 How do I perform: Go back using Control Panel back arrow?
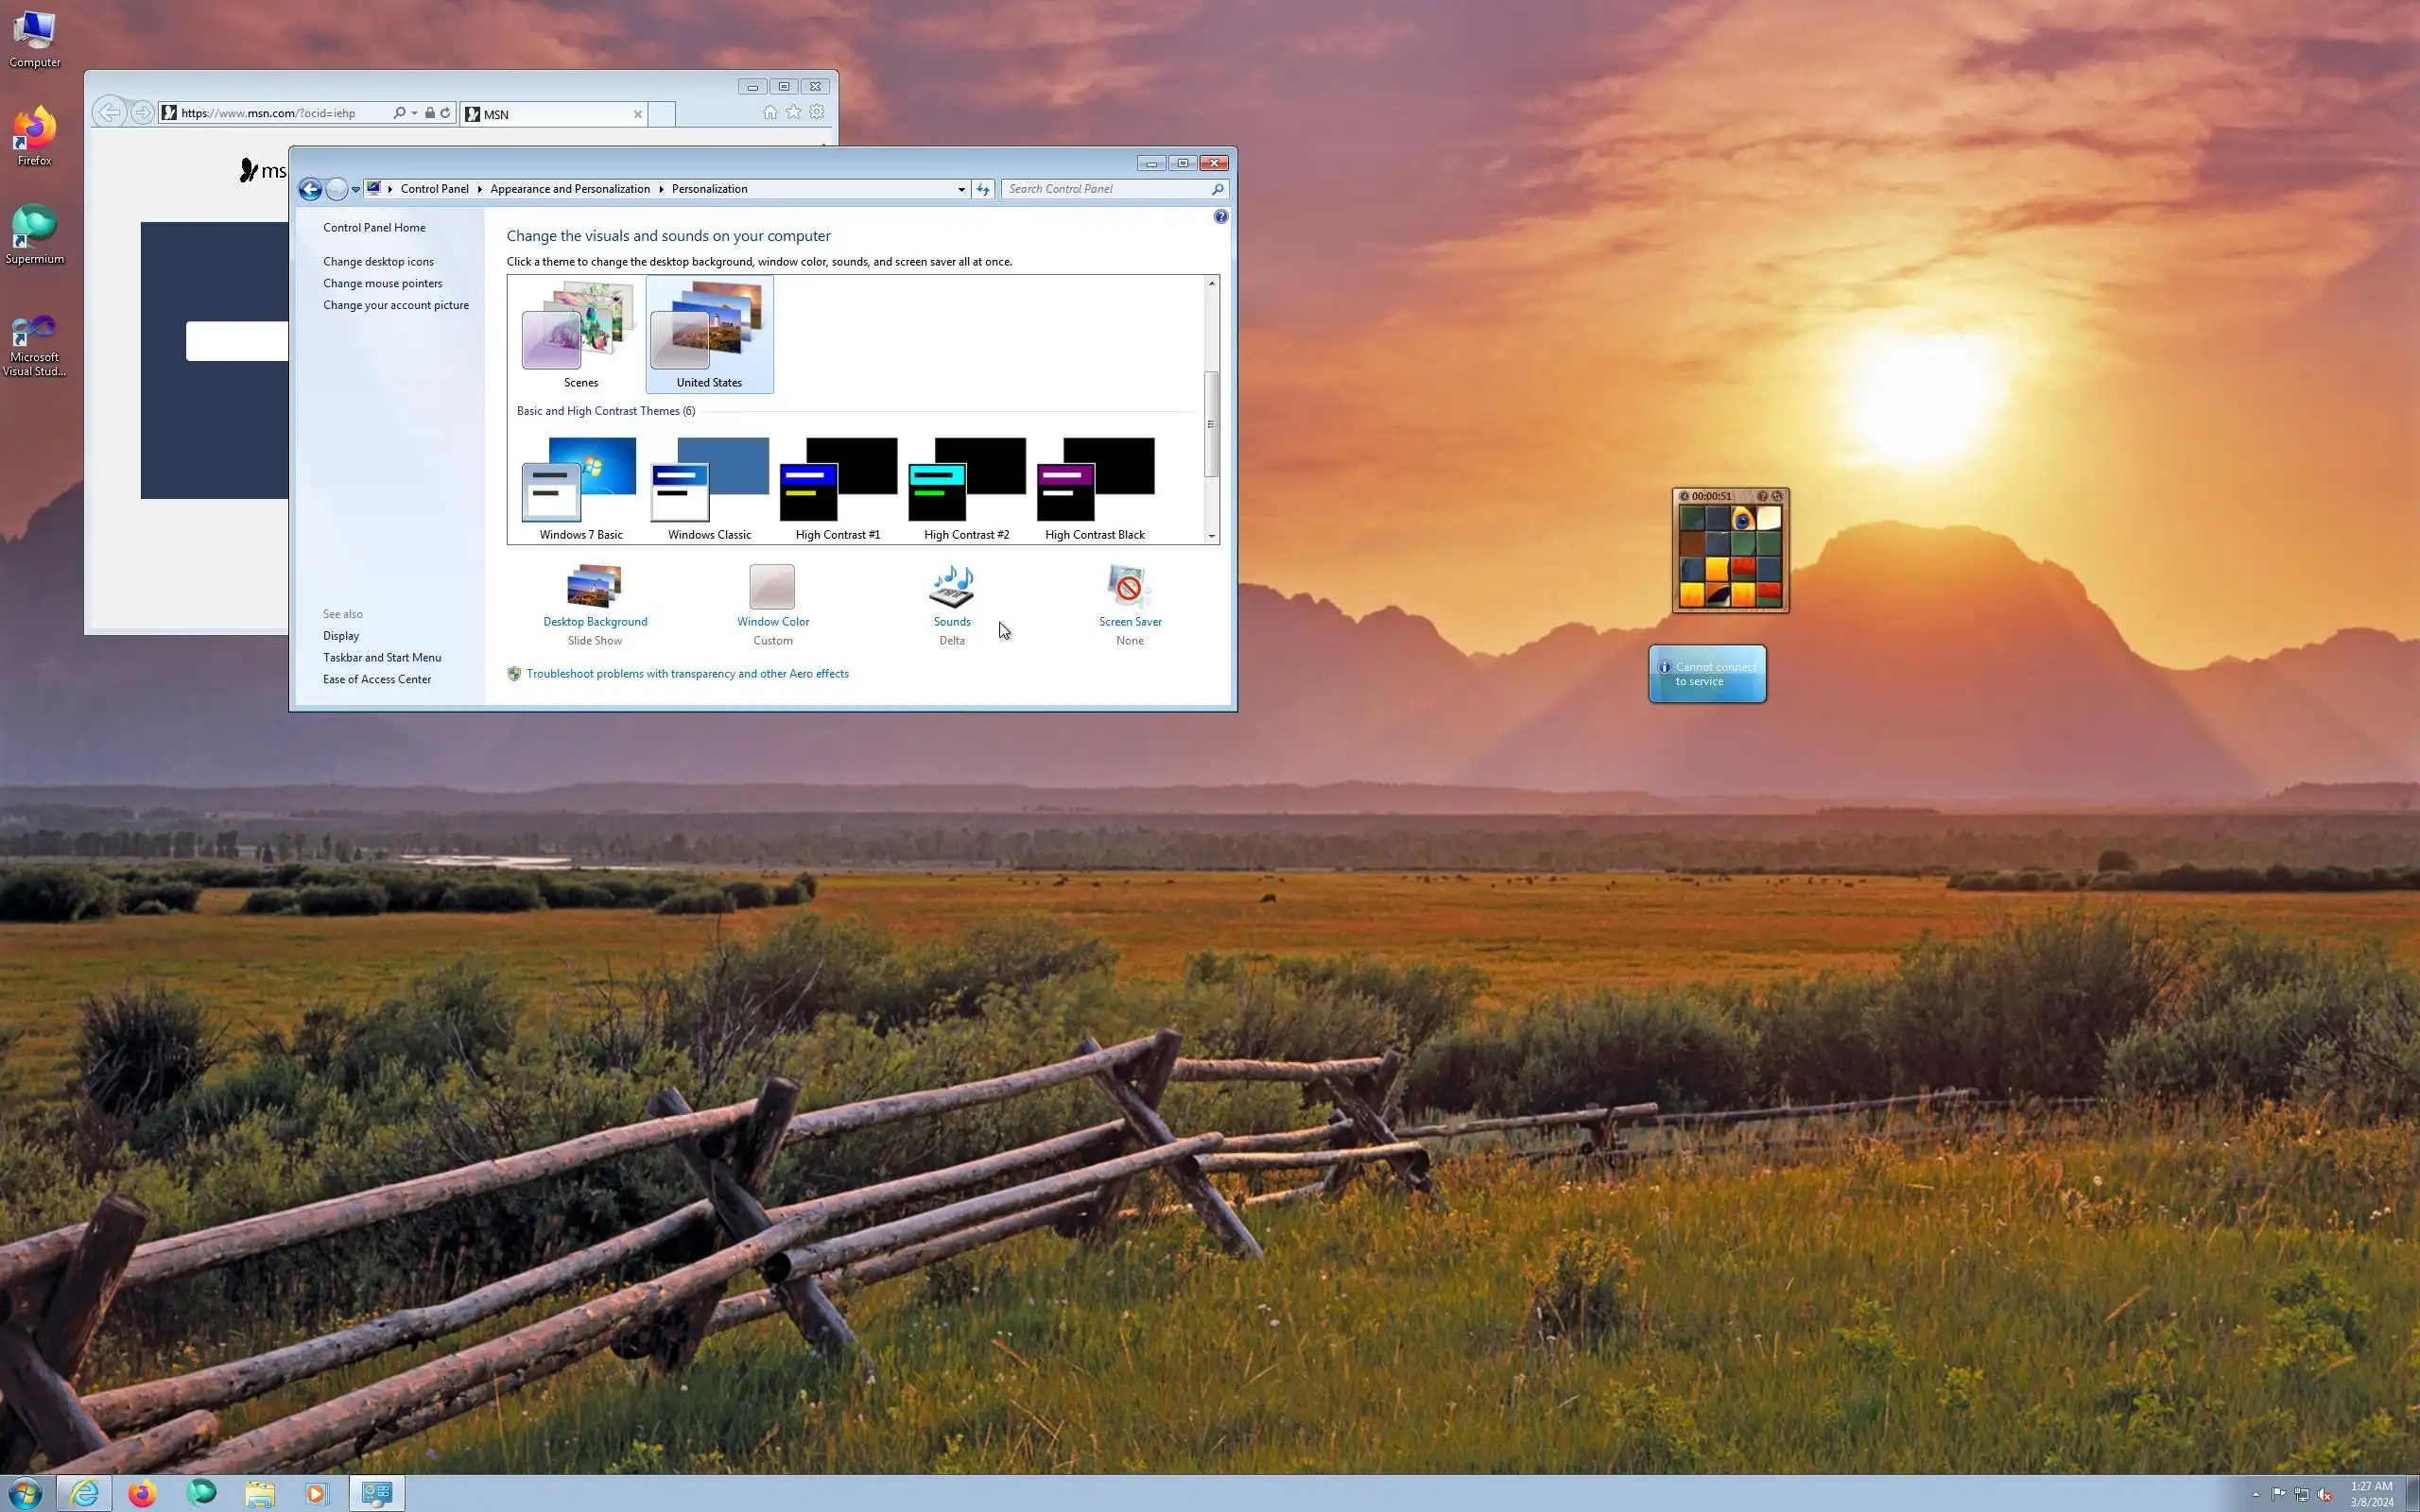(310, 189)
